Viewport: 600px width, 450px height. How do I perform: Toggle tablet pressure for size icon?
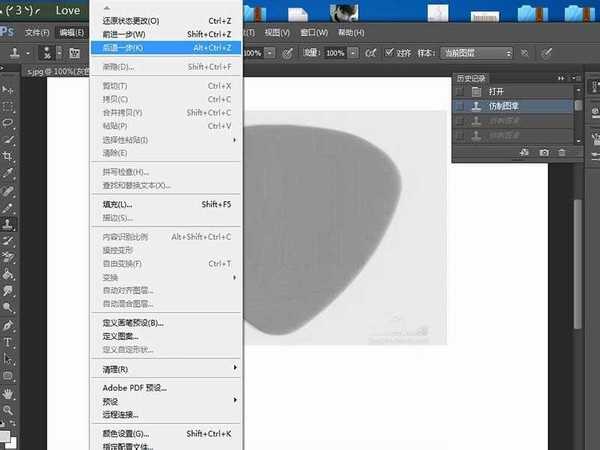(546, 53)
